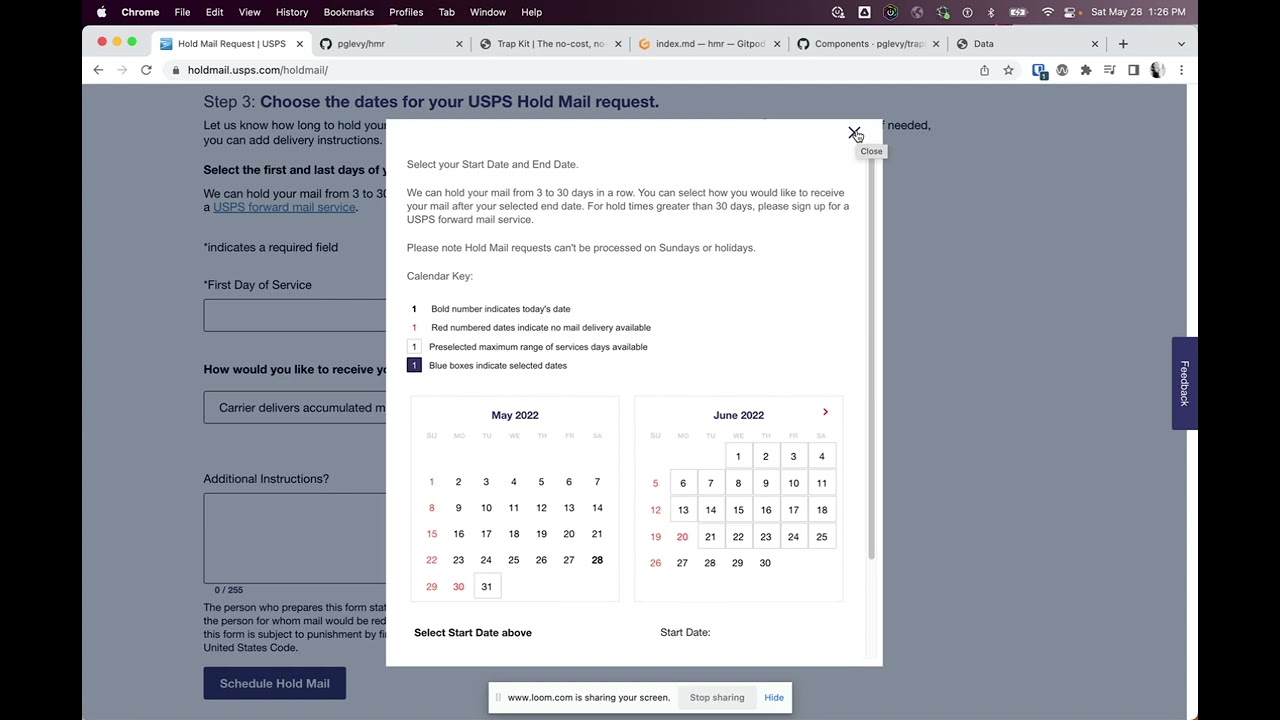Select June 1 in the calendar
The height and width of the screenshot is (720, 1280).
coord(738,456)
